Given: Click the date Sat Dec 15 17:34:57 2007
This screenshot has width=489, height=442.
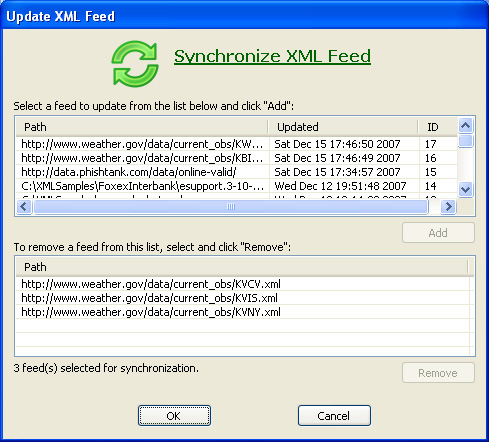Looking at the screenshot, I should point(337,172).
